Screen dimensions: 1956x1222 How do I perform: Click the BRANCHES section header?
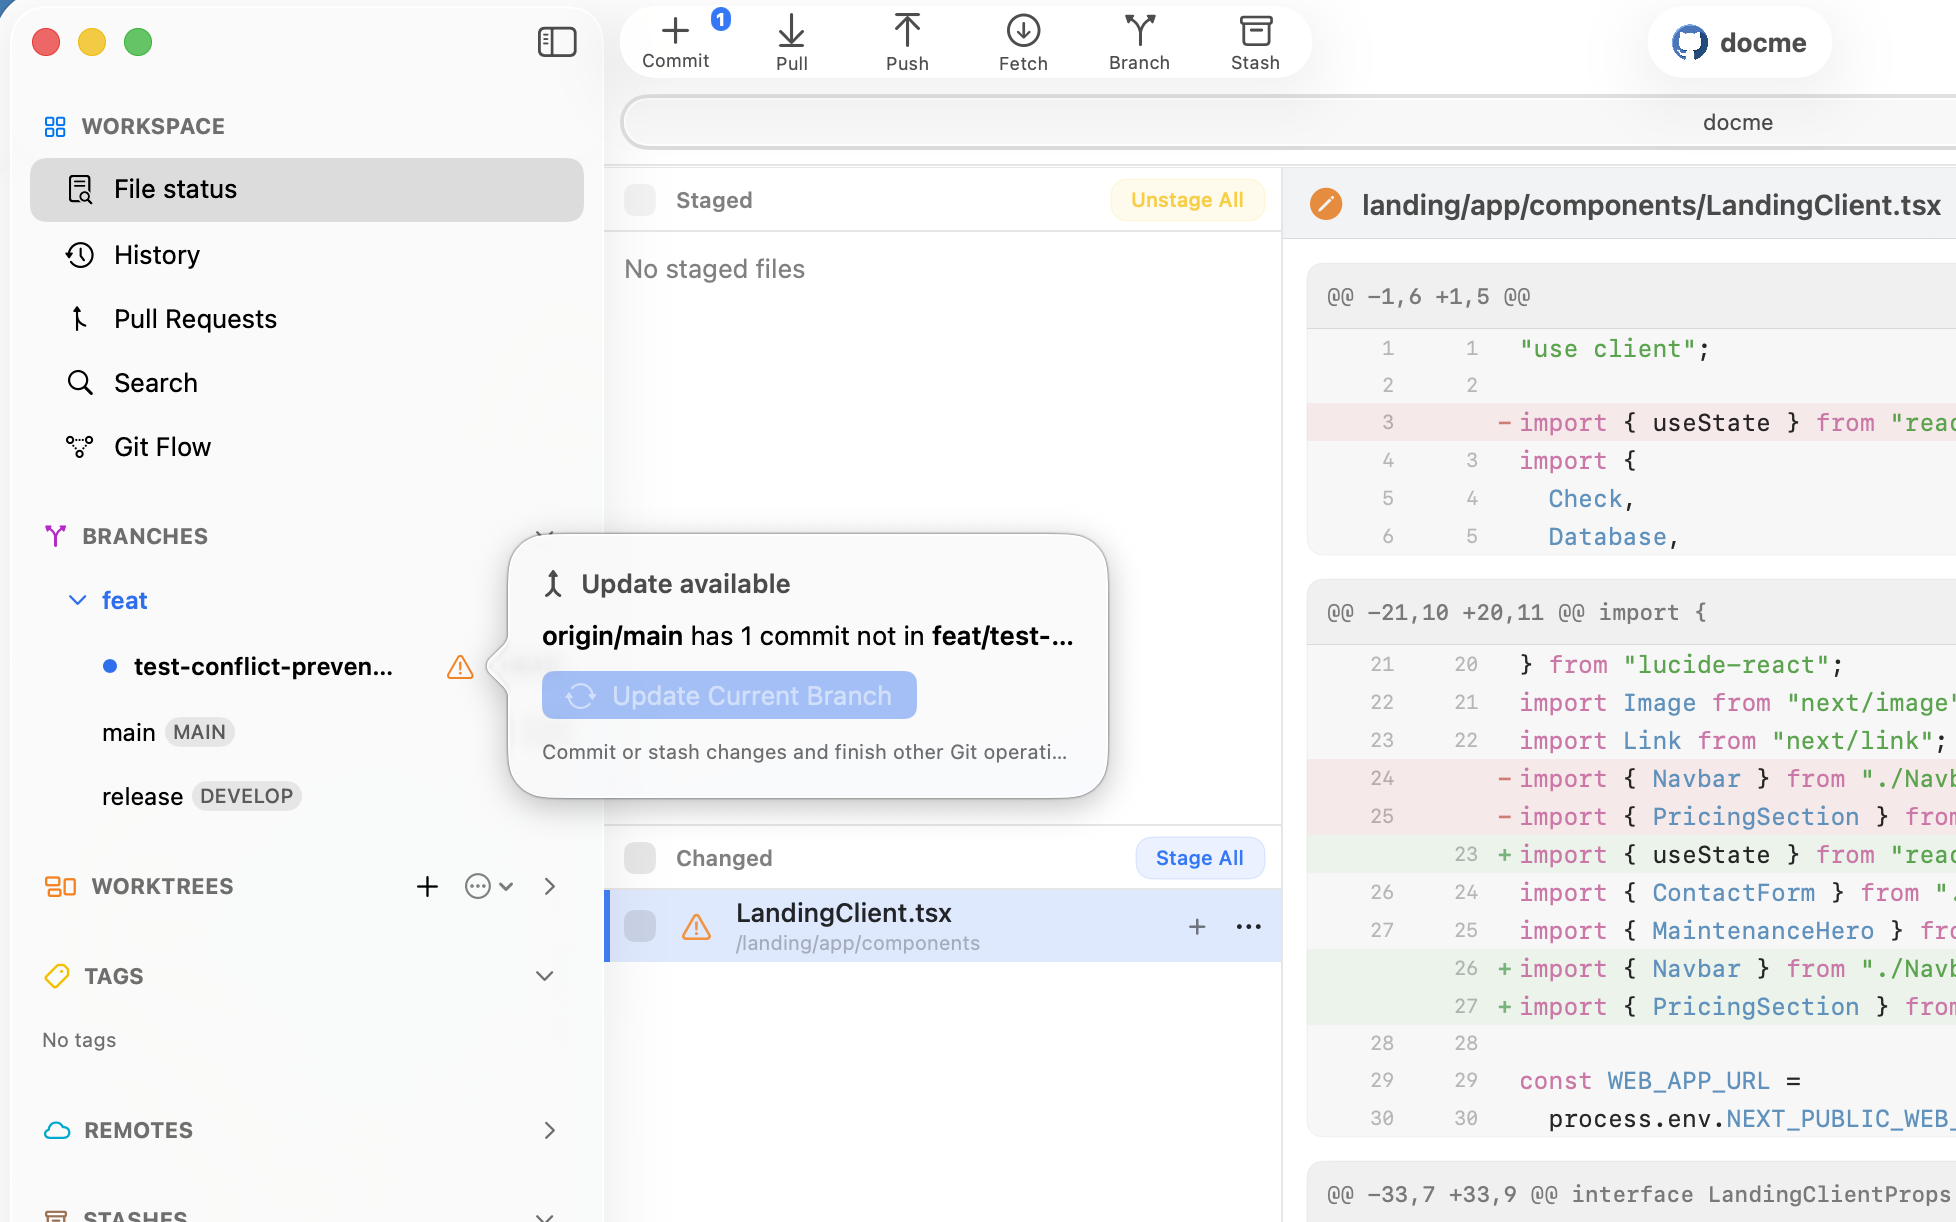click(145, 536)
